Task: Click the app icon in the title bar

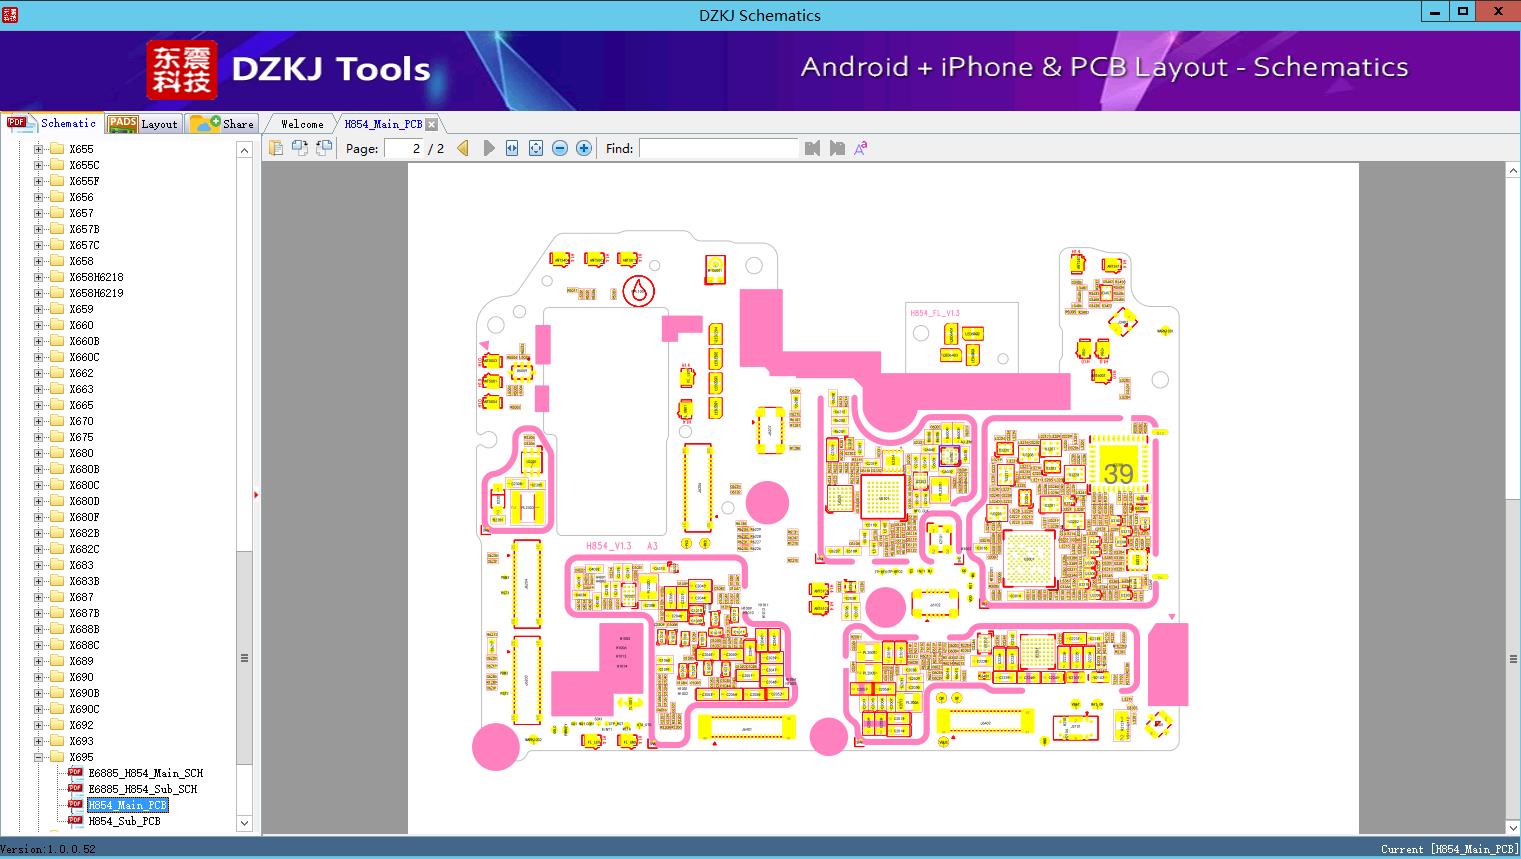Action: [x=9, y=15]
